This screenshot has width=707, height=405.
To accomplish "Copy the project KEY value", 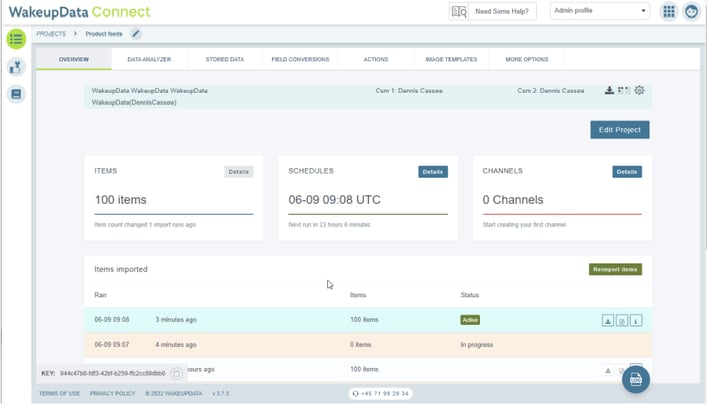I will point(176,373).
